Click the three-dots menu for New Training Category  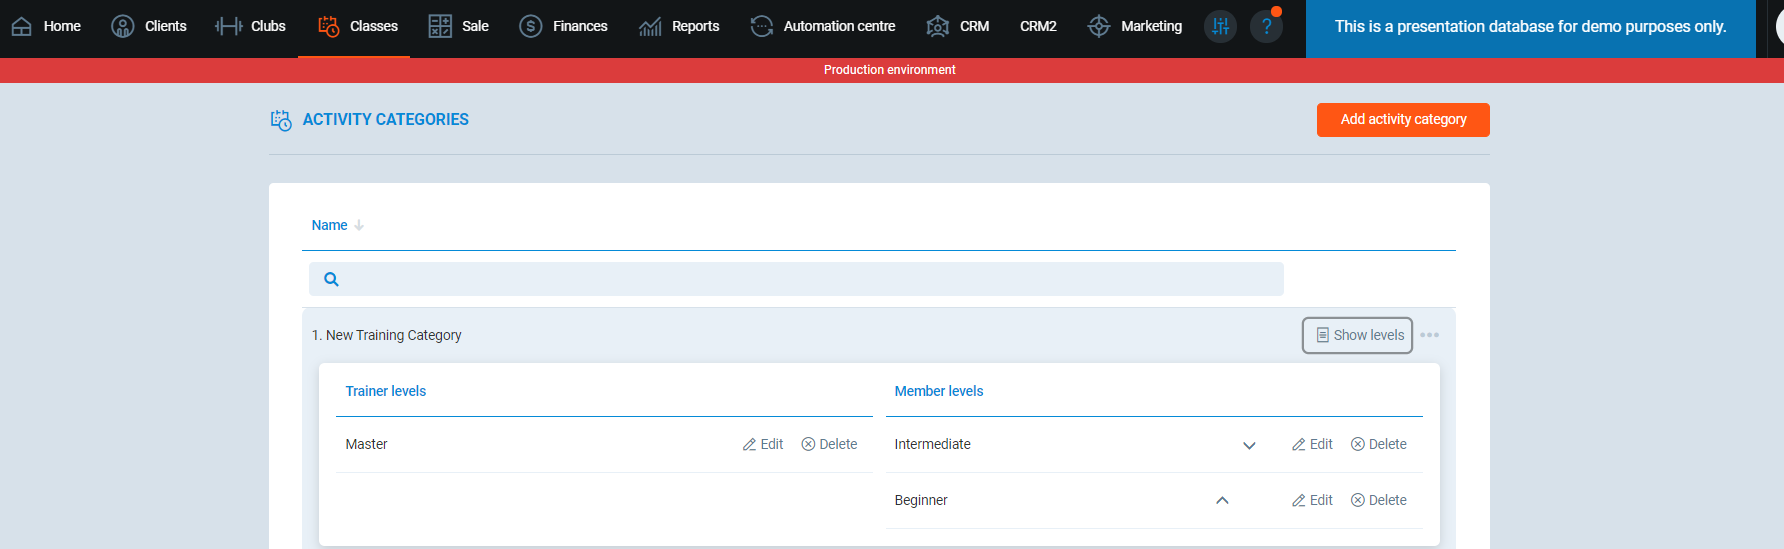pos(1430,335)
